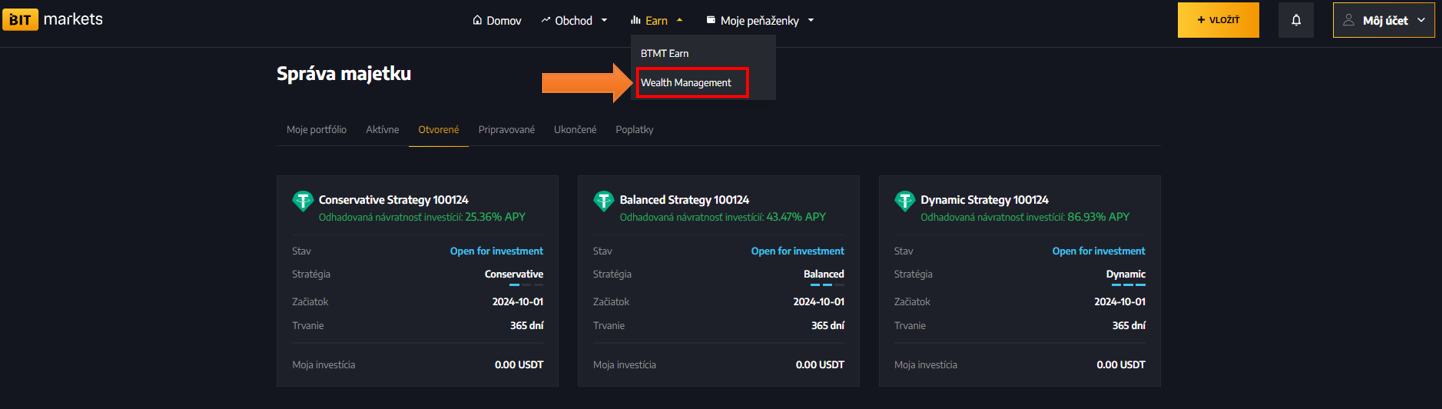Click the home icon beside Domov
Screen dimensions: 1442x409
(x=477, y=20)
